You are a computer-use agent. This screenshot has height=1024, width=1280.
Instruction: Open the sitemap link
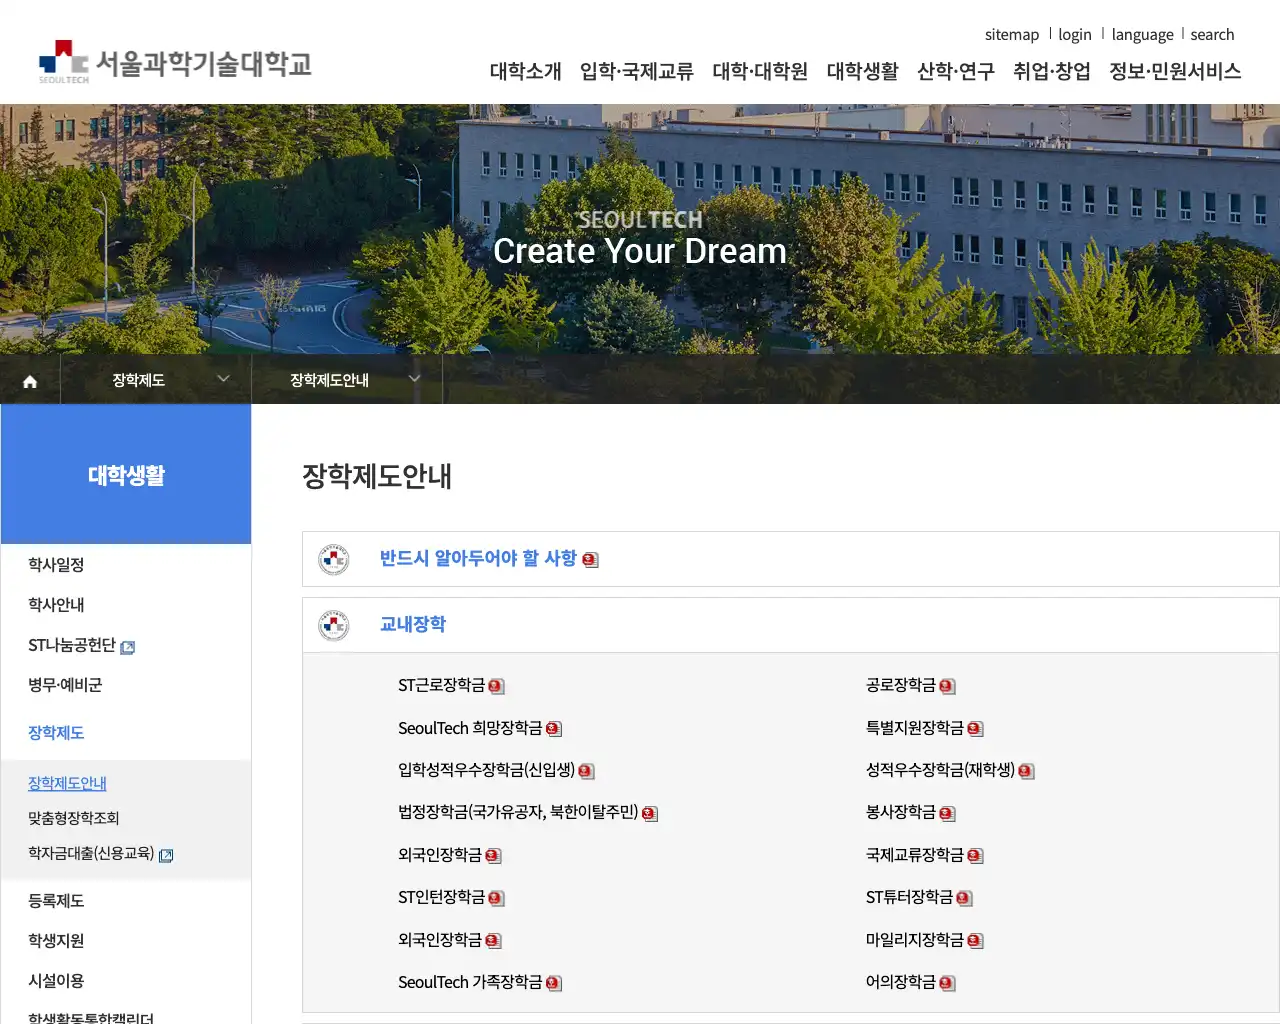tap(1012, 34)
